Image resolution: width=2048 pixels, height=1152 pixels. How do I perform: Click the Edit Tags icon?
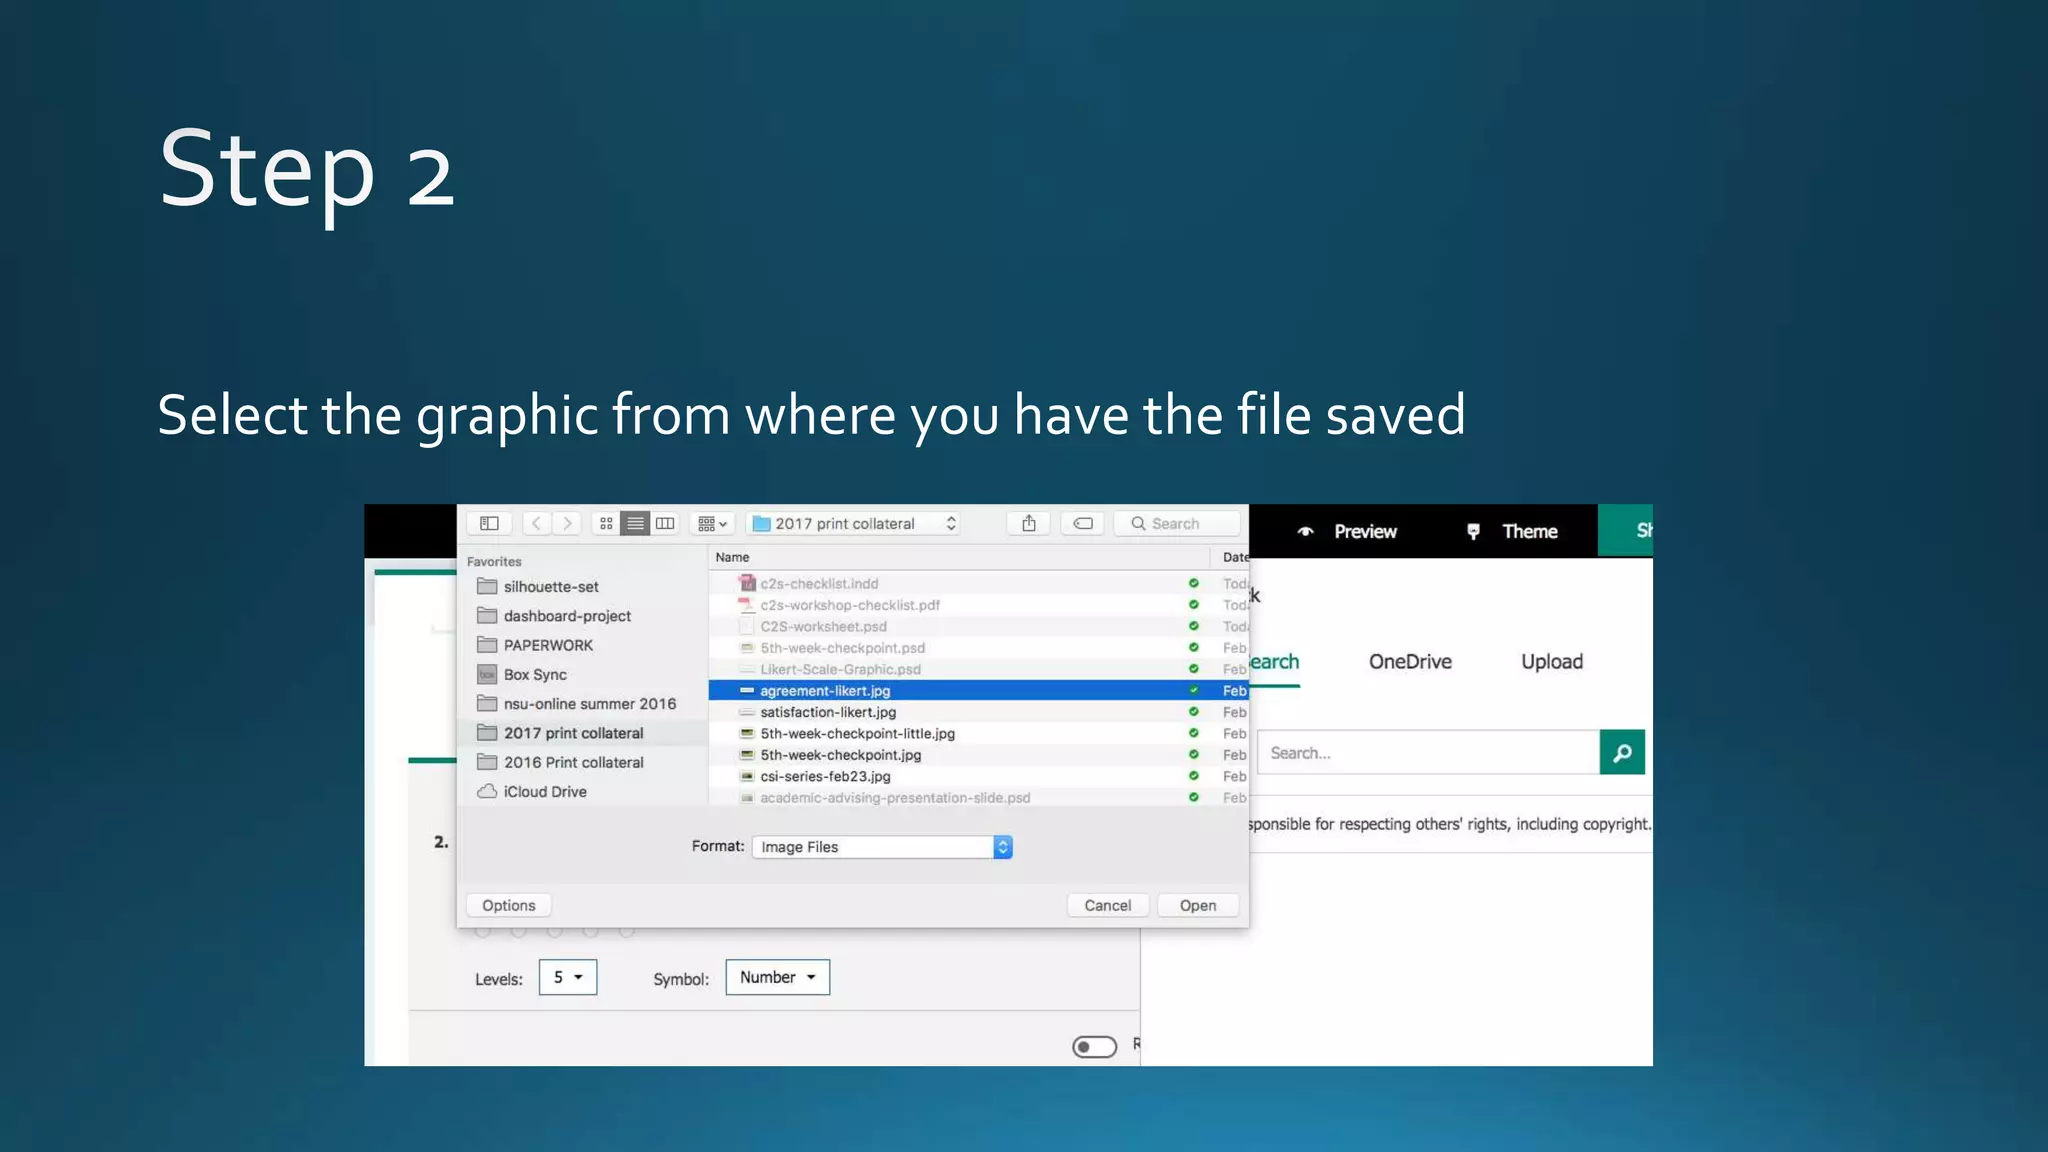coord(1083,523)
